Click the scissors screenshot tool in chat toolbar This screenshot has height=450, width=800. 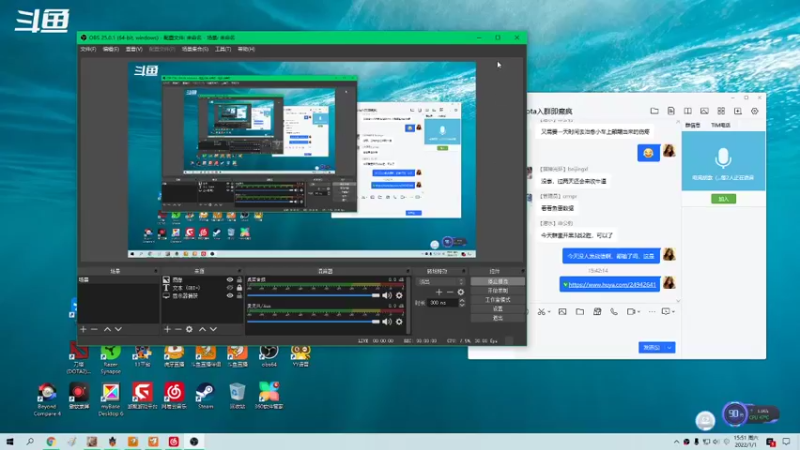pyautogui.click(x=541, y=312)
